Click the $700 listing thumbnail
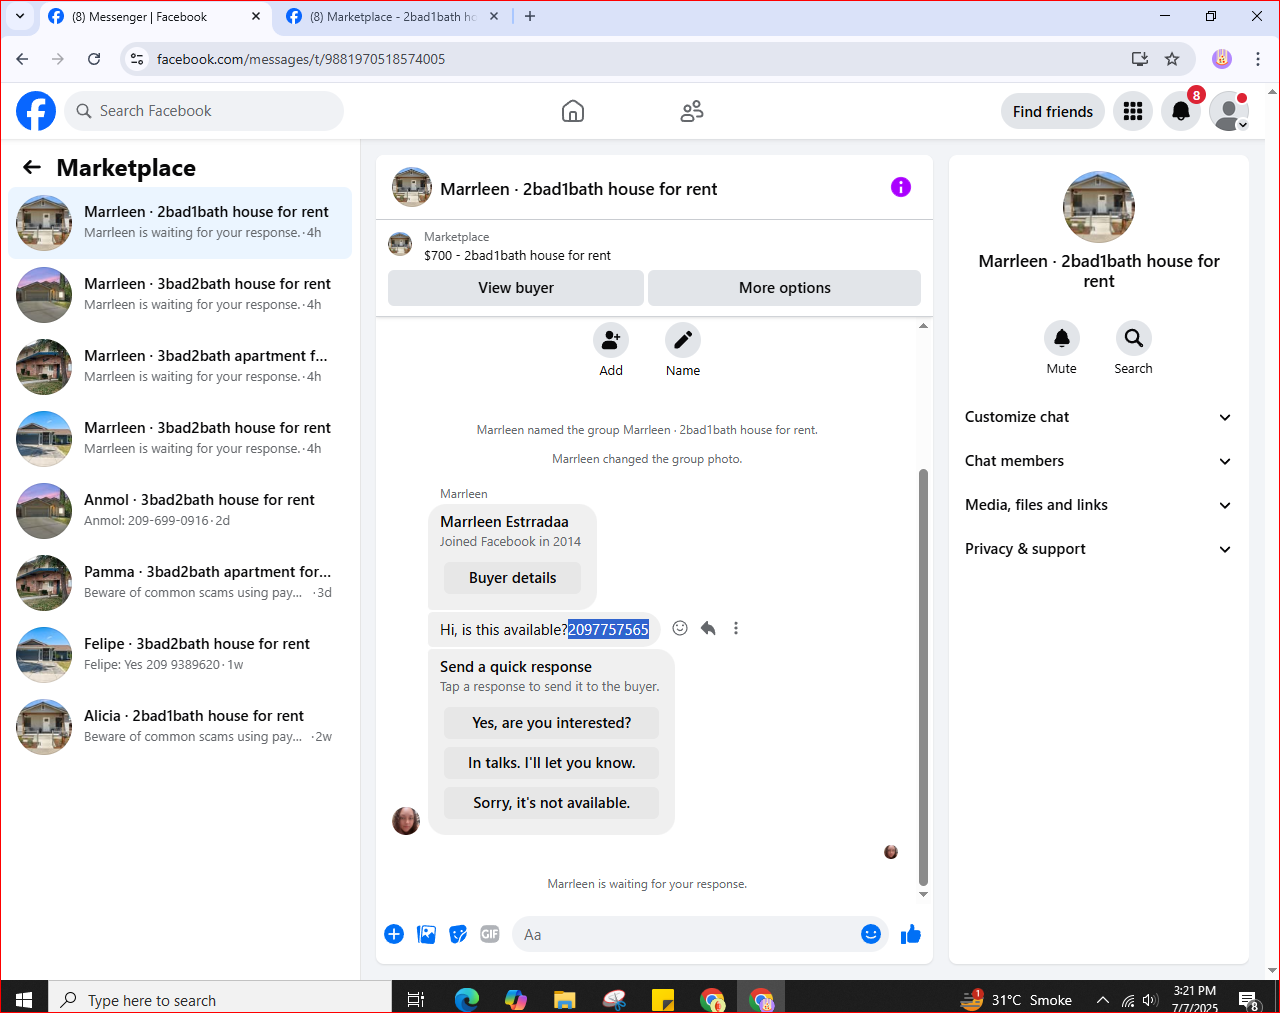 click(x=400, y=245)
